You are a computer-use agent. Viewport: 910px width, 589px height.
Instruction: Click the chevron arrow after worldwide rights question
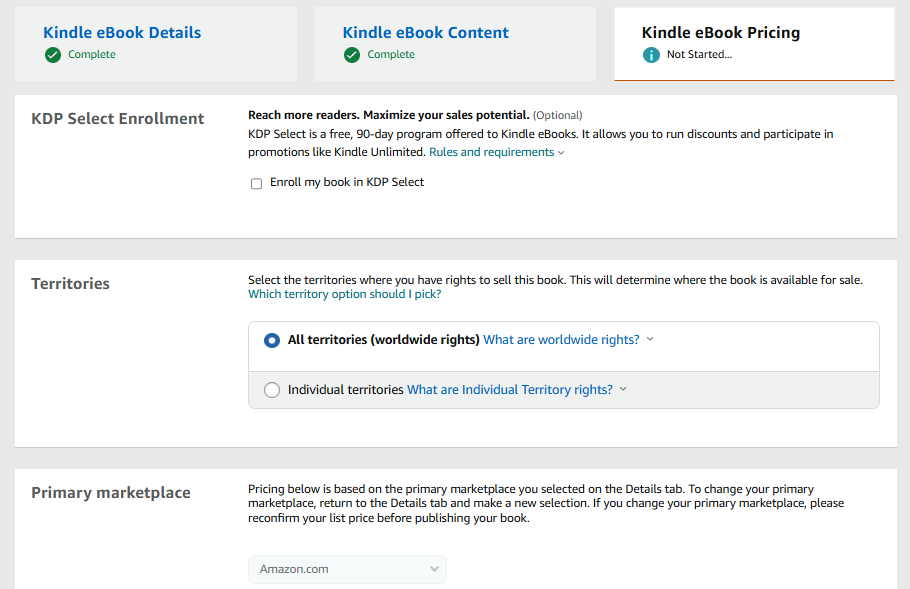(650, 339)
